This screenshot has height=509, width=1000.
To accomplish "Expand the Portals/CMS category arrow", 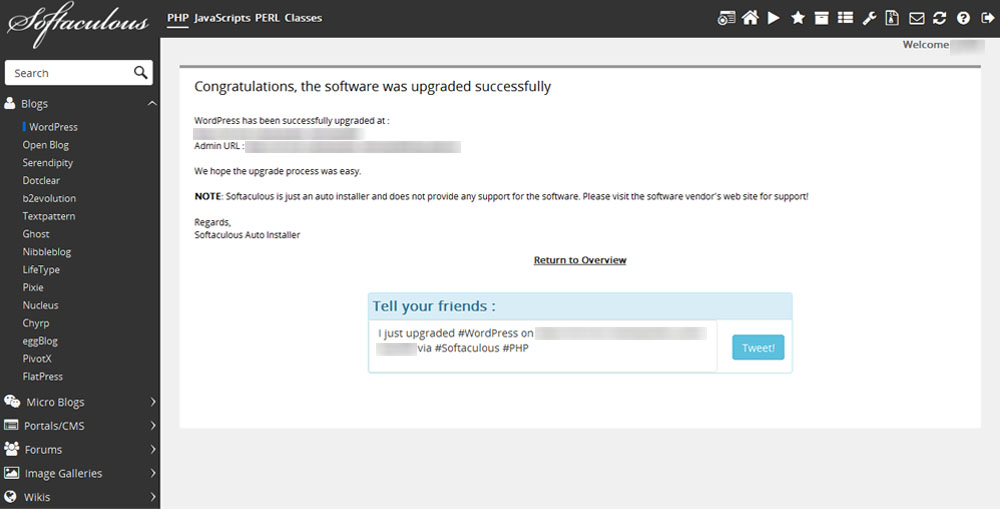I will tap(153, 425).
